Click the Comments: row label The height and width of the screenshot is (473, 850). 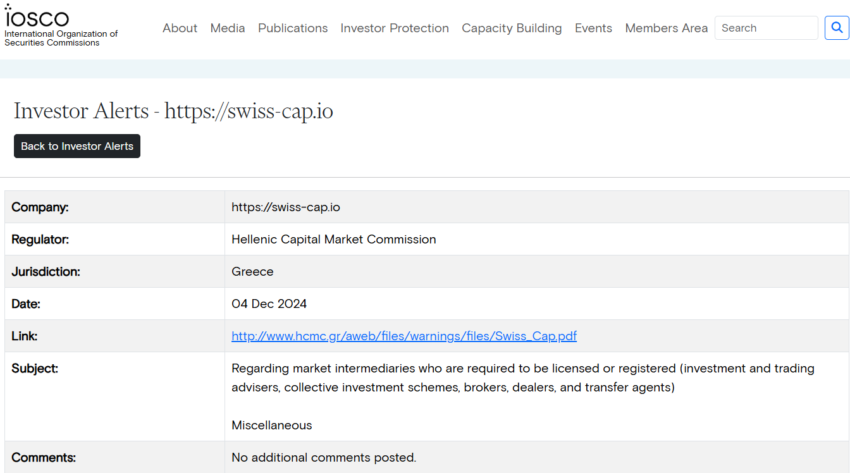(43, 458)
